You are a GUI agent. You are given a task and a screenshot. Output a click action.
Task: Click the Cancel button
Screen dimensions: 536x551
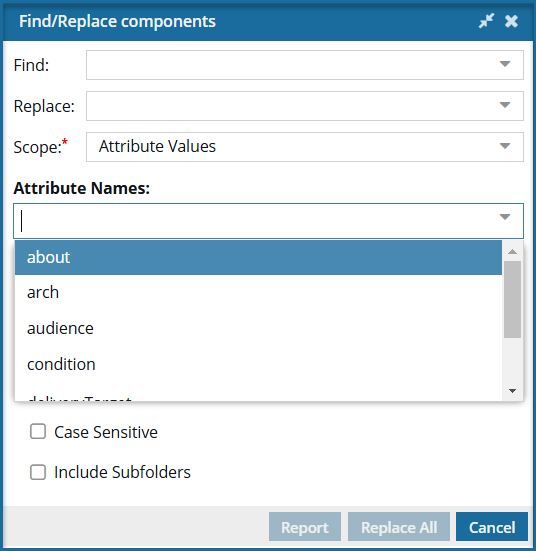coord(492,527)
